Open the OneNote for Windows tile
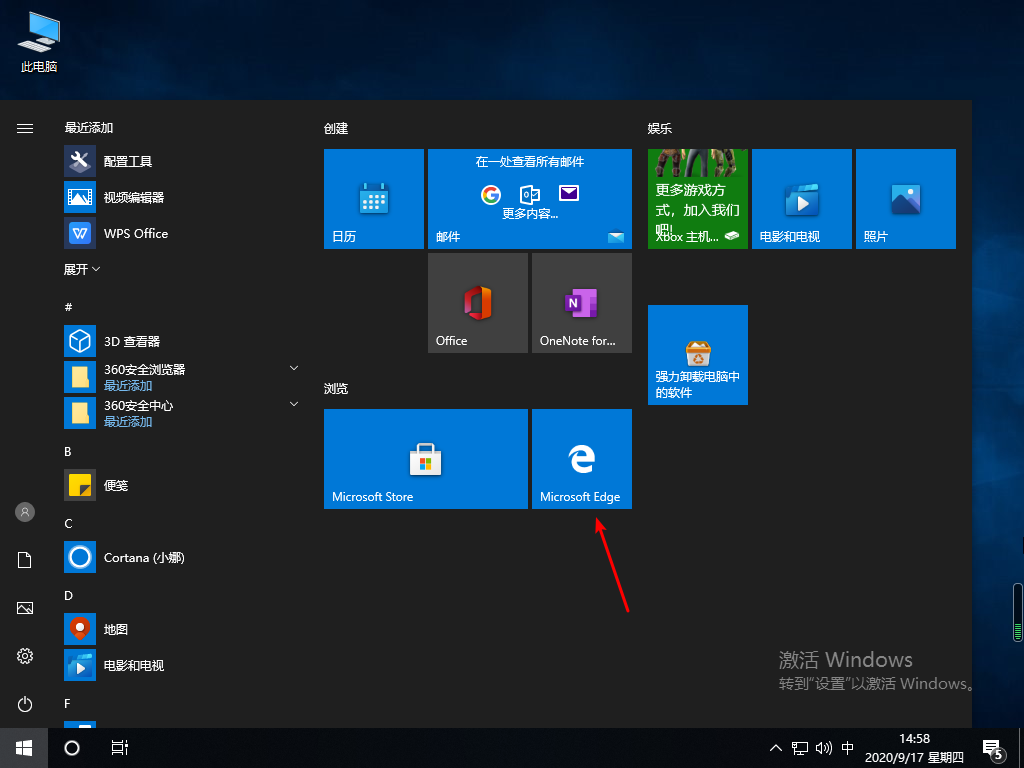This screenshot has width=1024, height=768. (x=581, y=302)
